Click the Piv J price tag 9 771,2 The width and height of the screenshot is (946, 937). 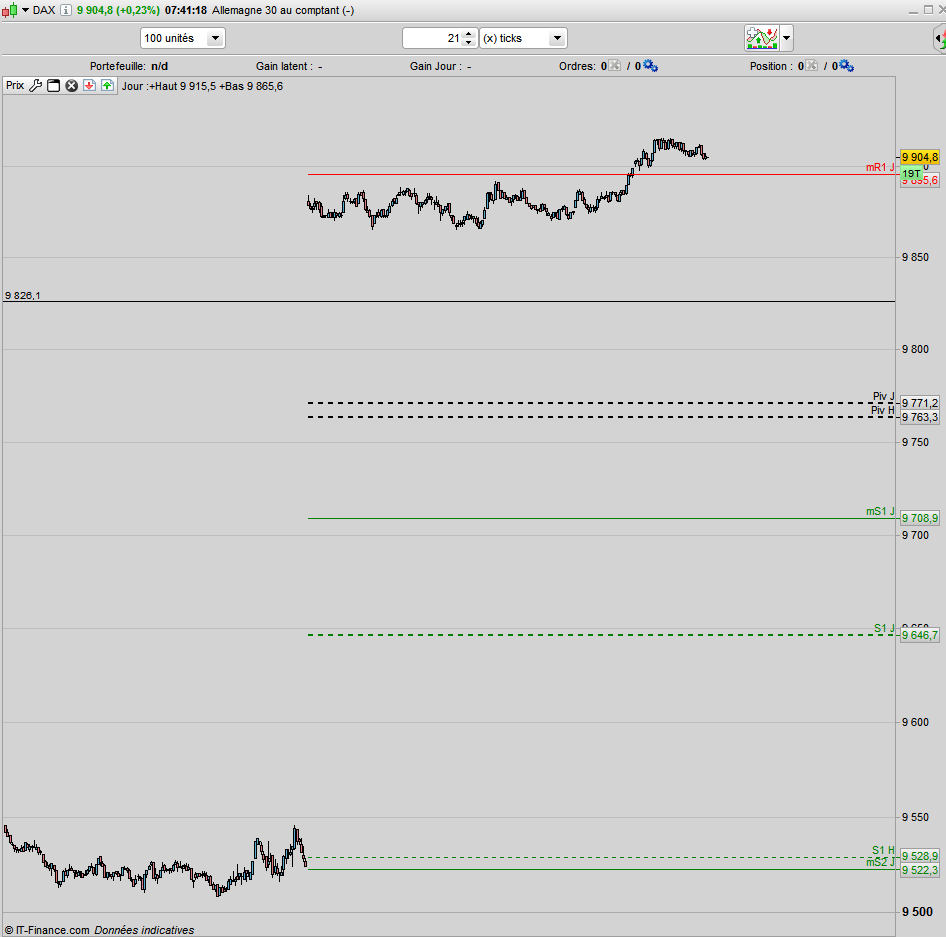[x=920, y=403]
